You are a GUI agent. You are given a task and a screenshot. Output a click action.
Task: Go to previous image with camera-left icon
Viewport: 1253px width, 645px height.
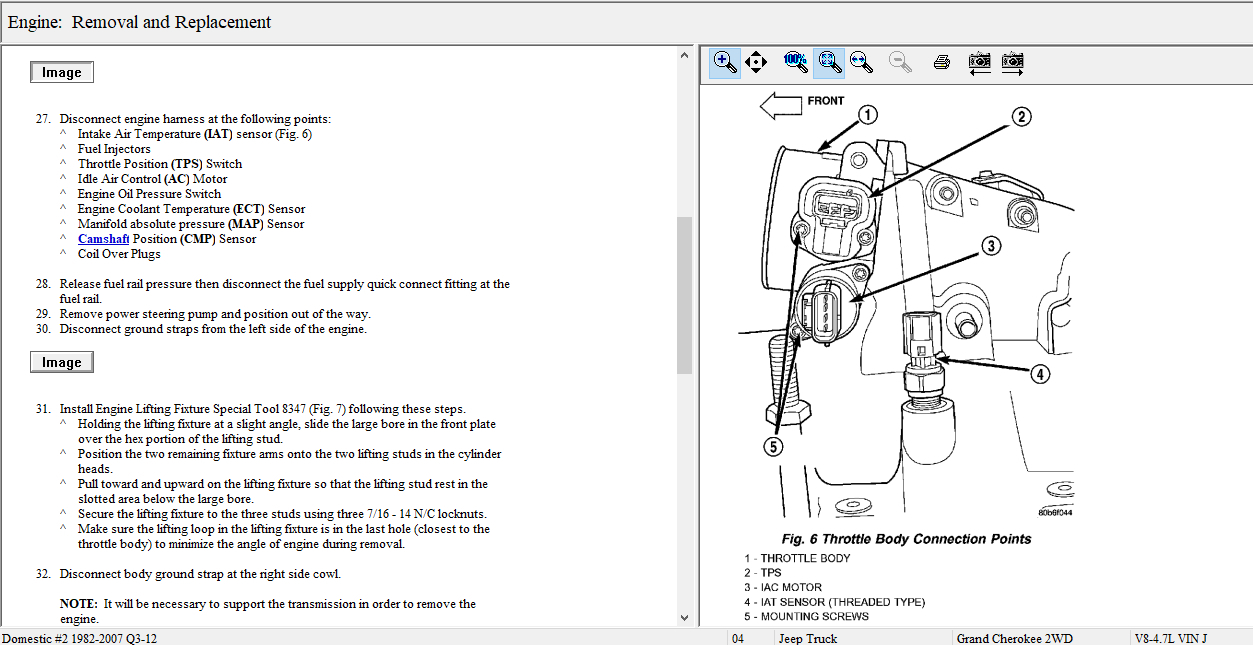click(980, 62)
